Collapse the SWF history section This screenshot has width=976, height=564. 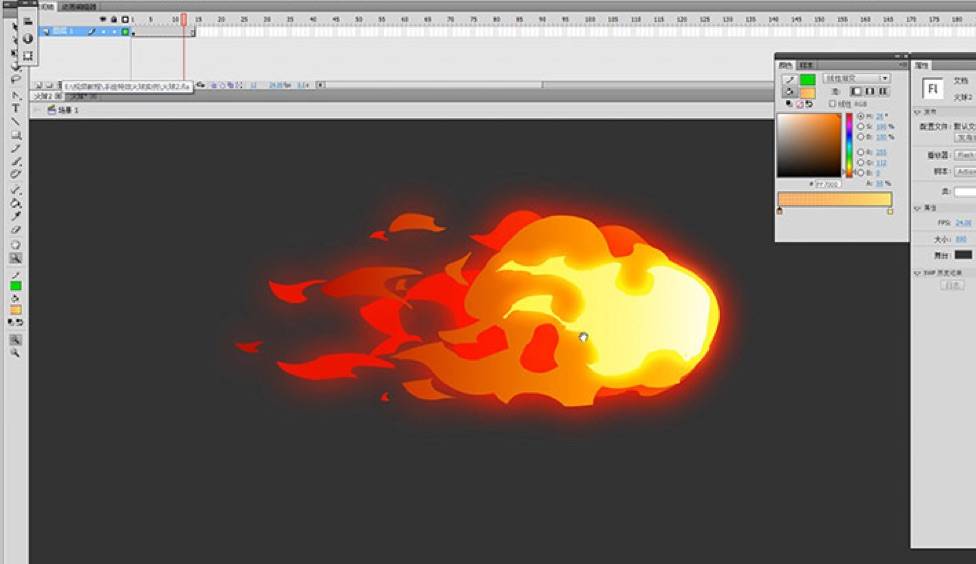click(917, 273)
